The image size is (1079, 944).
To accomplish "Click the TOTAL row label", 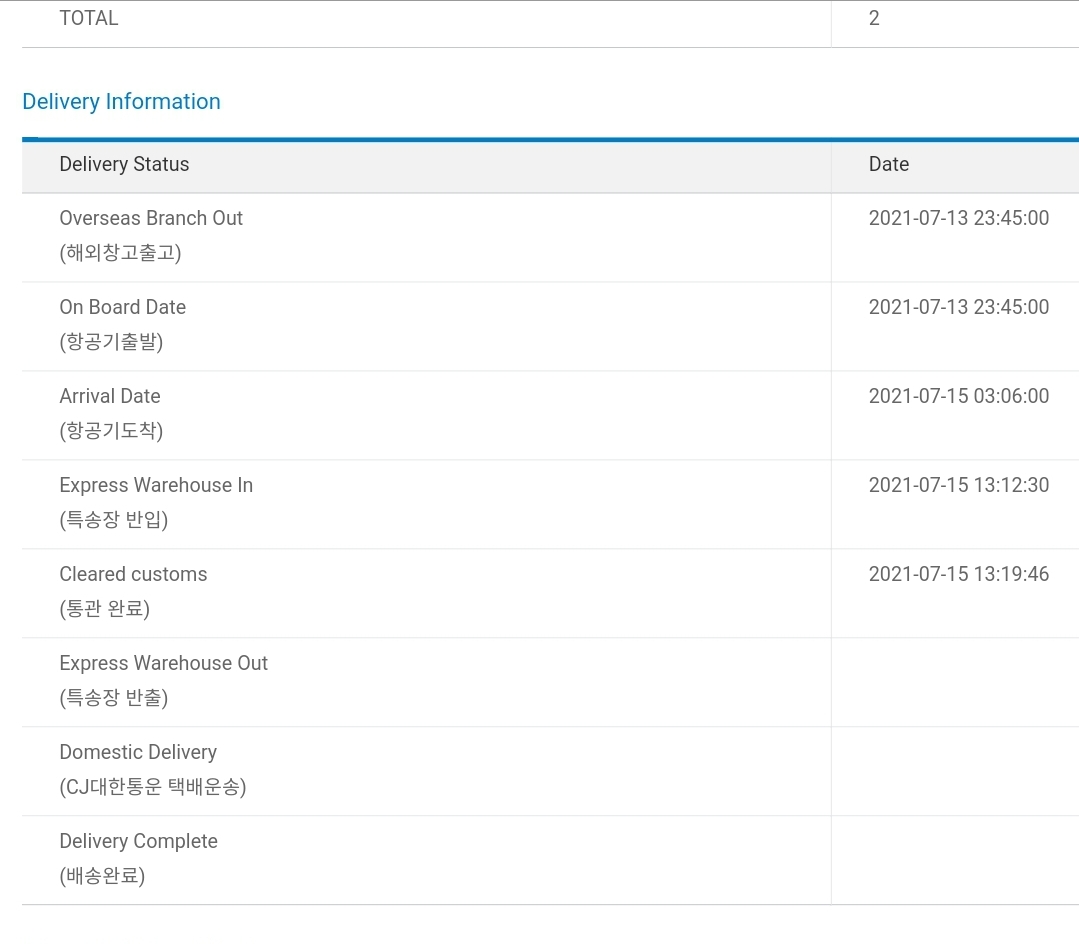I will tap(89, 19).
